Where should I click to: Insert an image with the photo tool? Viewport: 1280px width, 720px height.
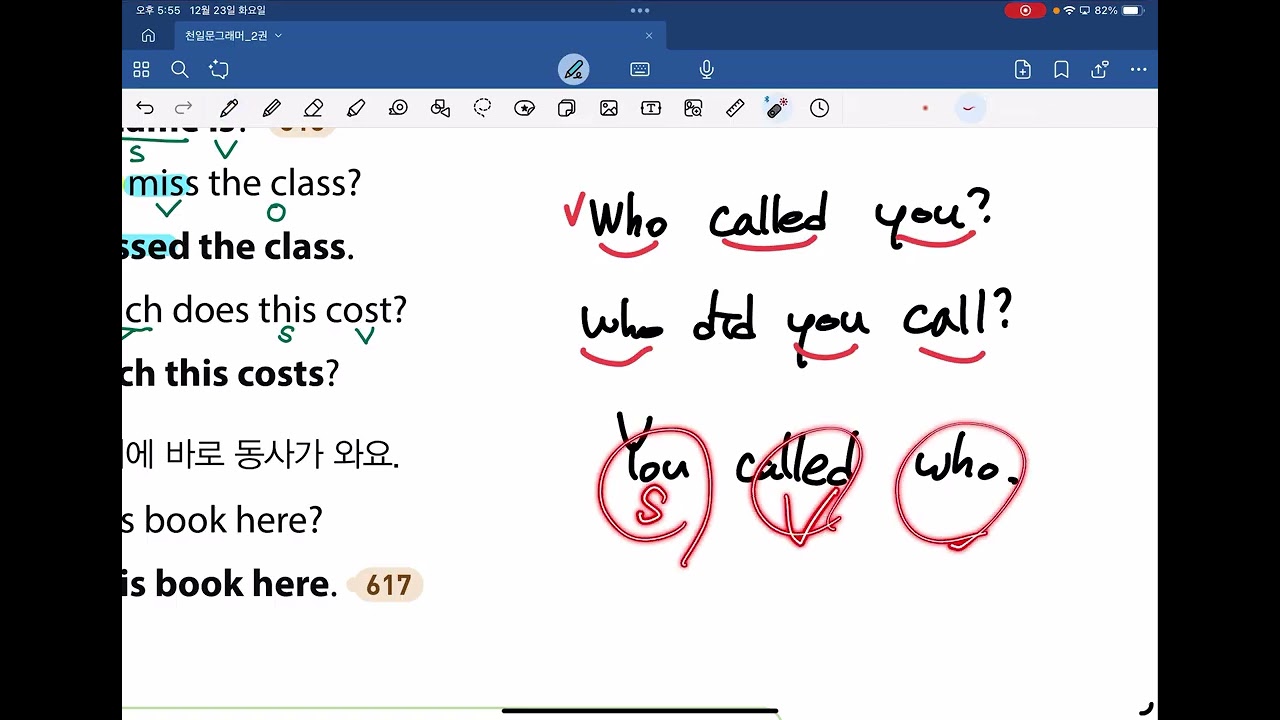(608, 108)
